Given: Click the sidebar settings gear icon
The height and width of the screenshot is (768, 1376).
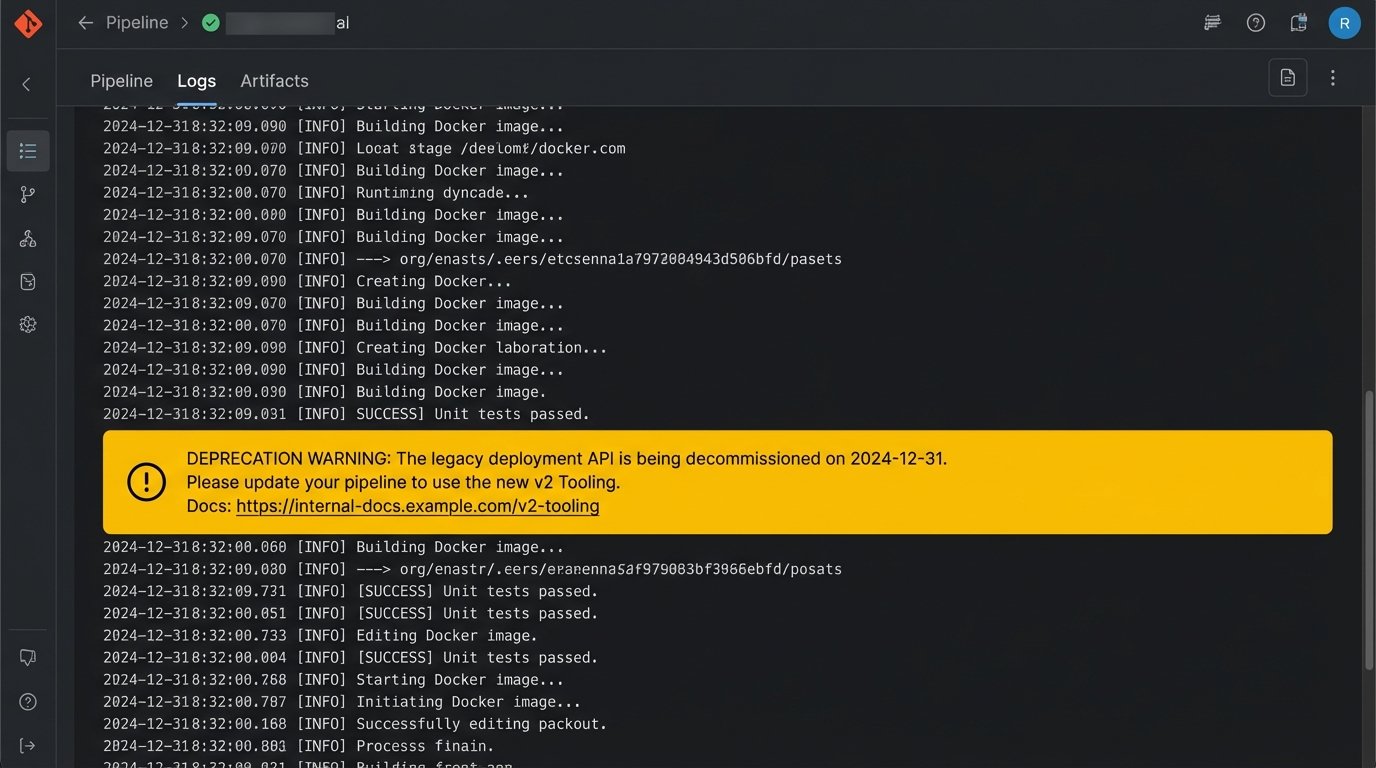Looking at the screenshot, I should [x=28, y=324].
